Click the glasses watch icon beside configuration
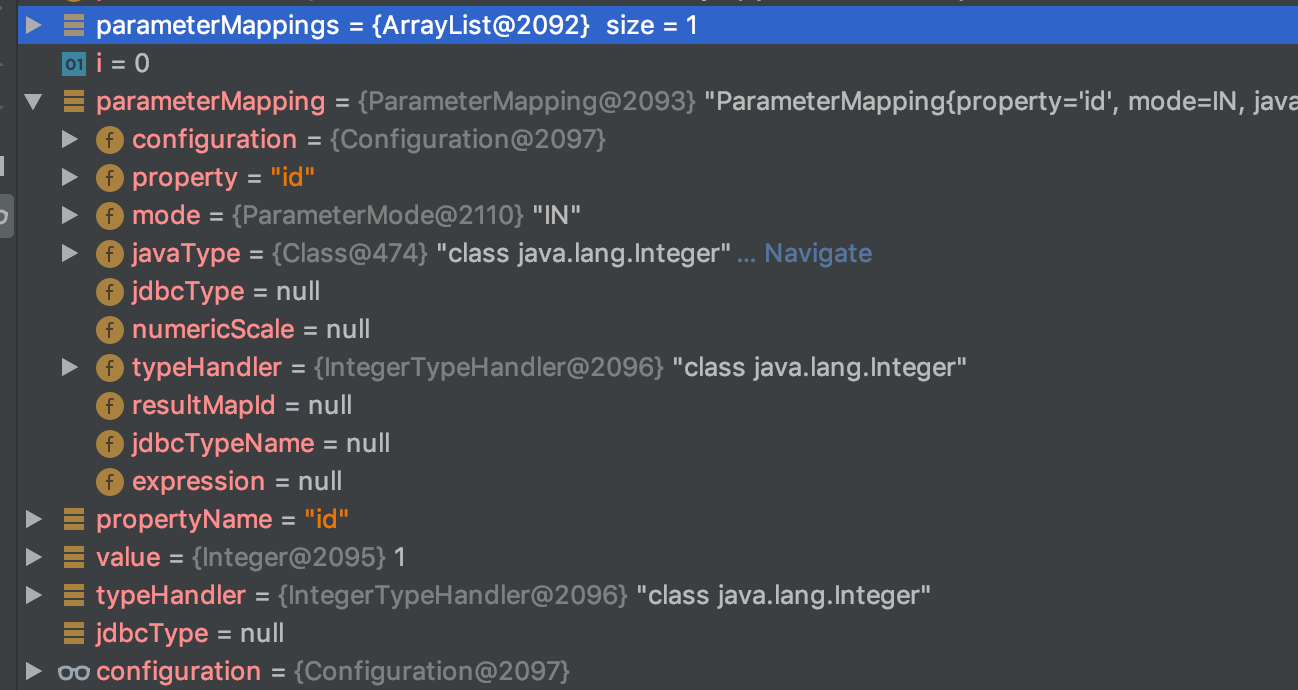Screen dimensions: 1298x690 73,672
